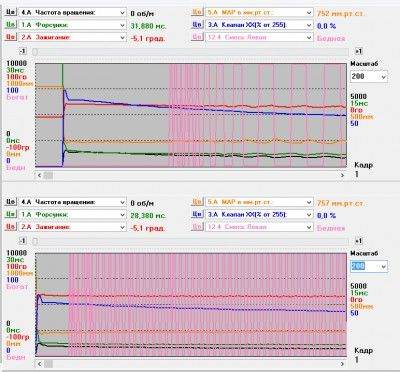Open the bottom panel 'Форсунки' channel dropdown
This screenshot has width=400, height=372.
[72, 215]
